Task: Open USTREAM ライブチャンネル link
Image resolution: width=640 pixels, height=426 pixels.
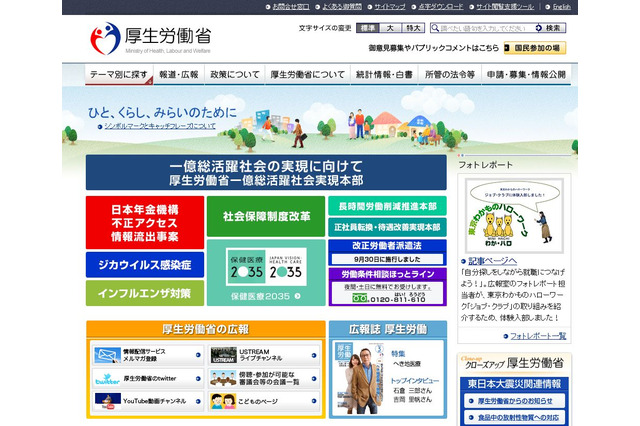Action: [260, 355]
